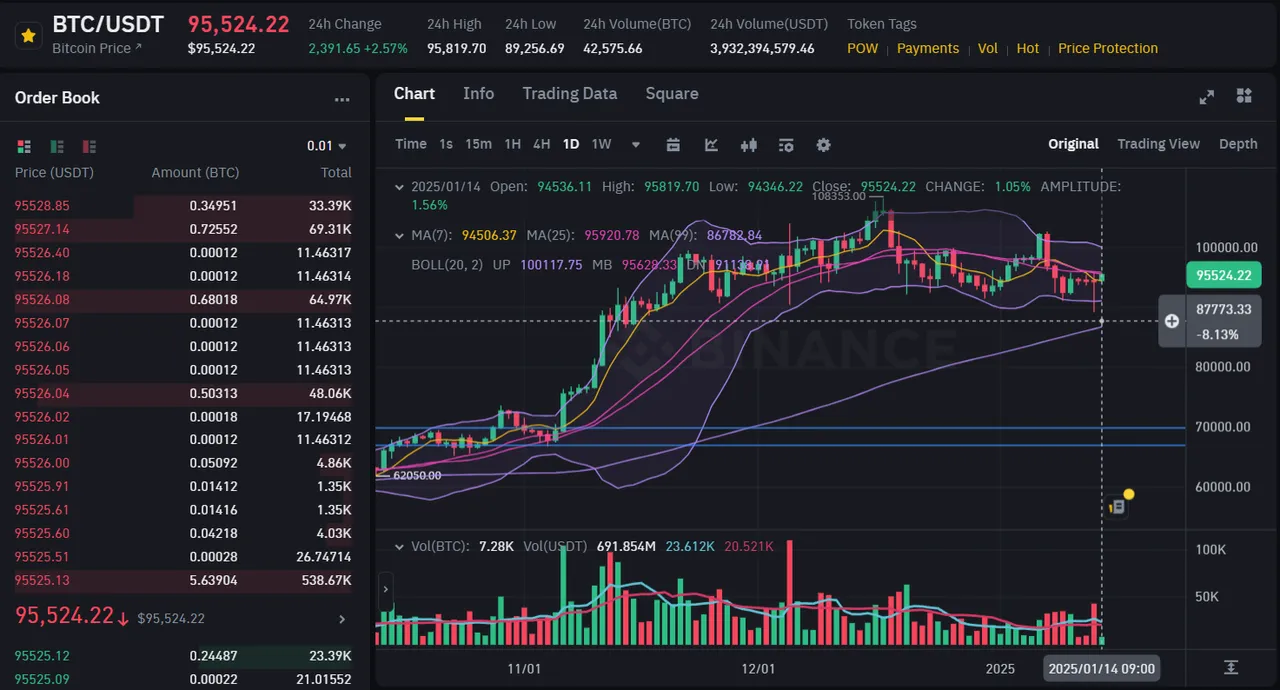Select the Original chart view
The width and height of the screenshot is (1280, 690).
(1073, 144)
